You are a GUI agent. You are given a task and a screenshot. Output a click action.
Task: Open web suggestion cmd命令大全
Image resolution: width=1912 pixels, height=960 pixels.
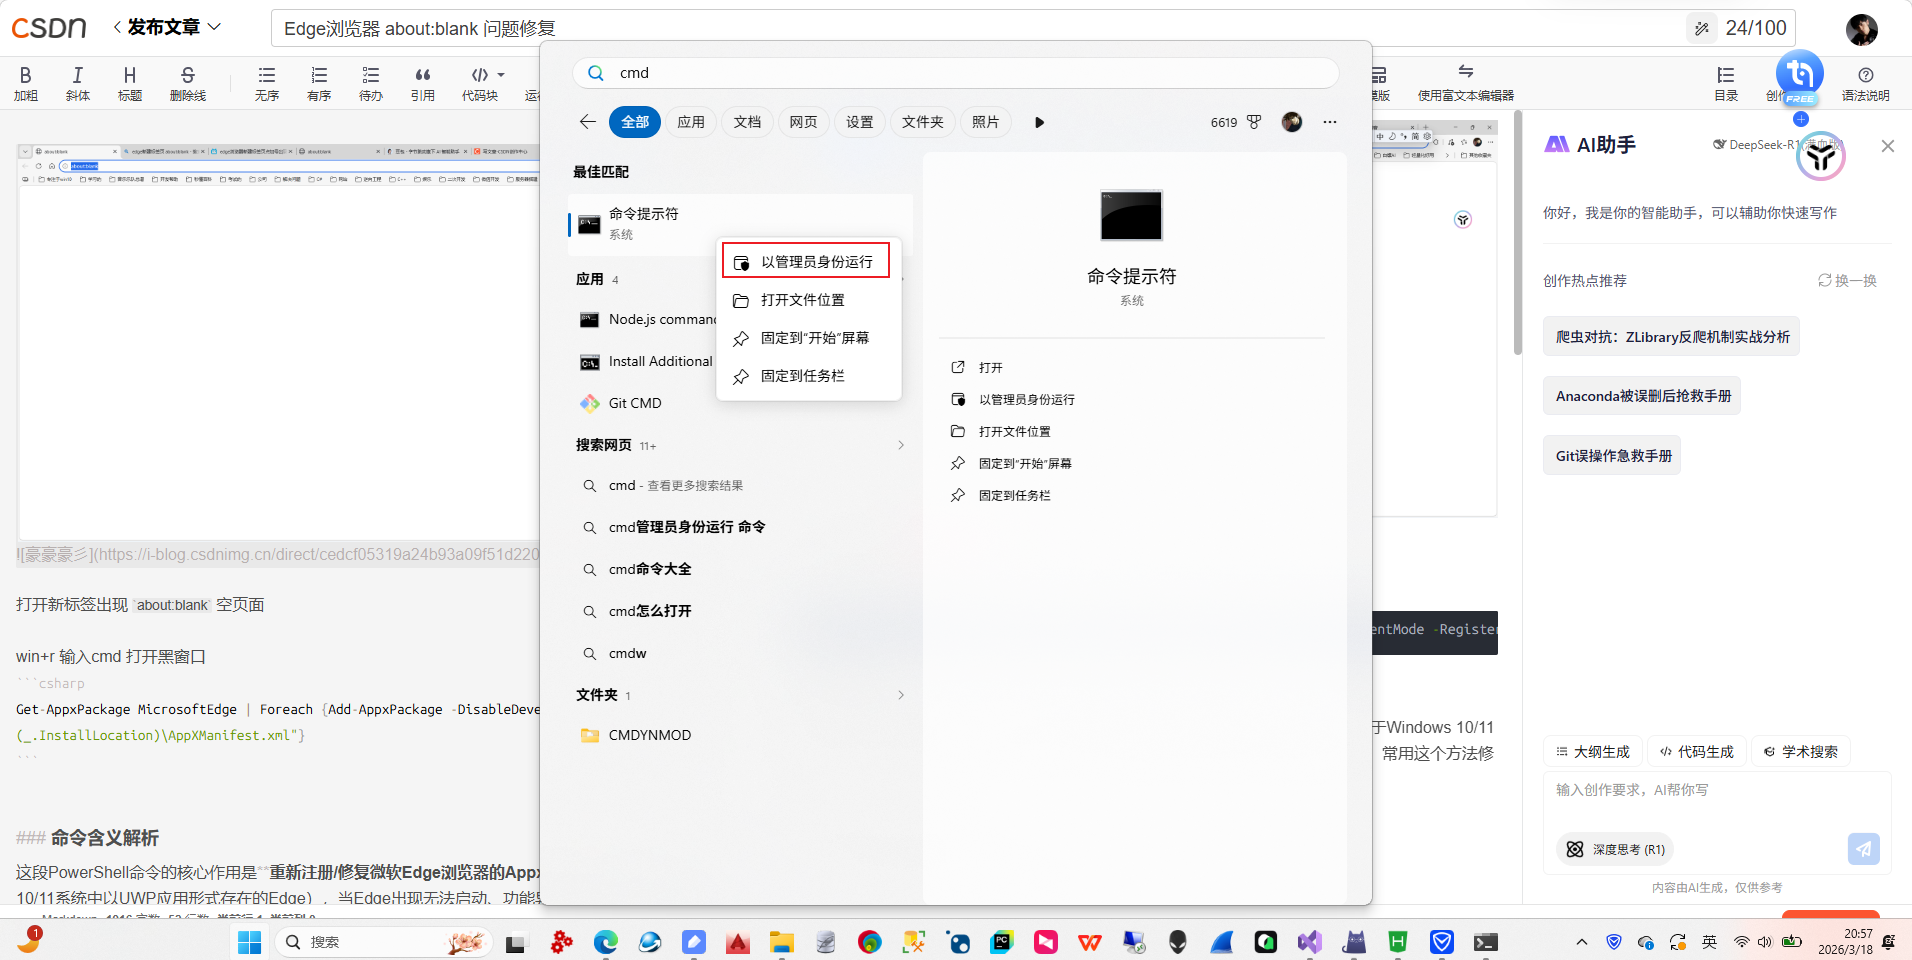click(740, 569)
